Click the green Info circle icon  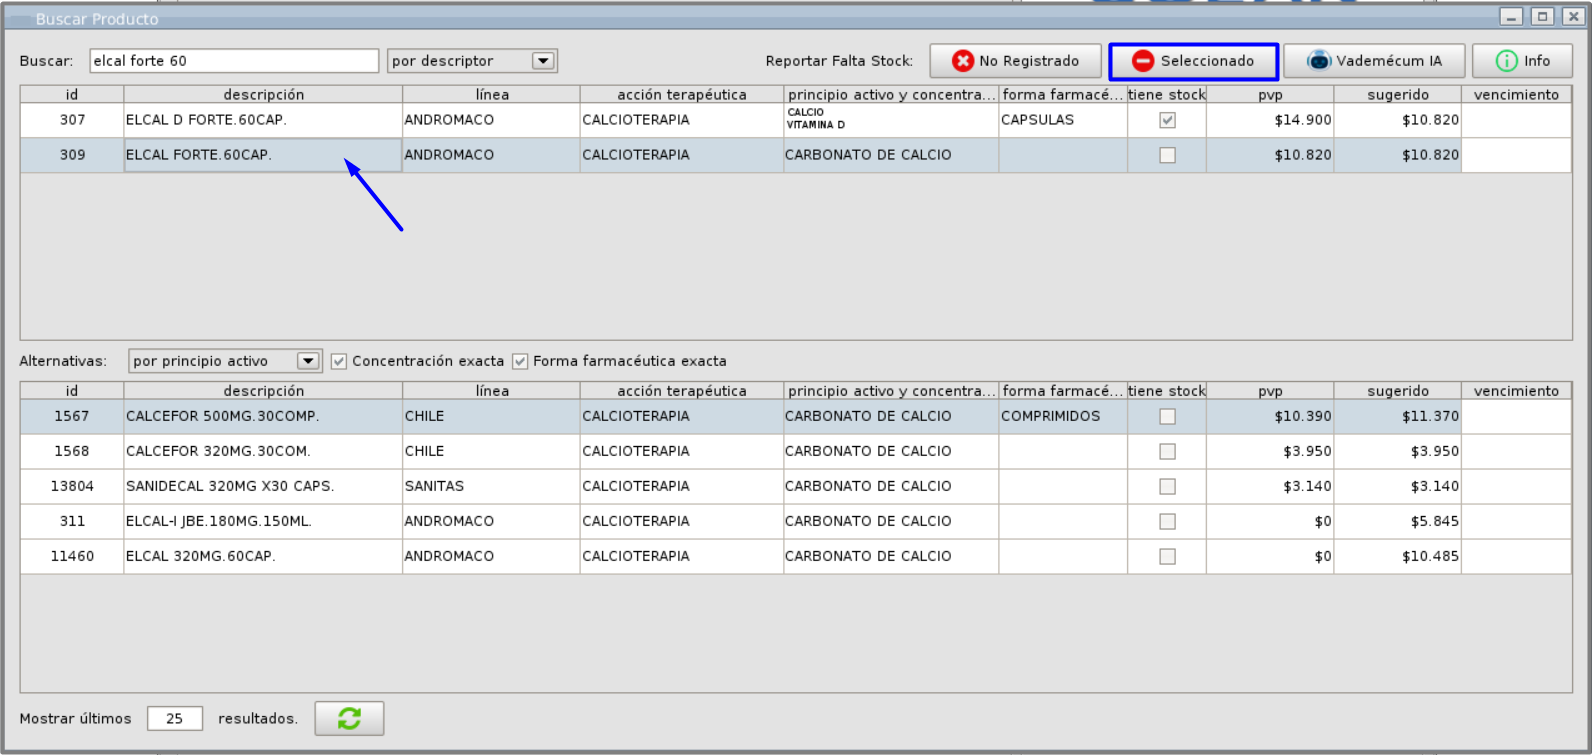1506,61
